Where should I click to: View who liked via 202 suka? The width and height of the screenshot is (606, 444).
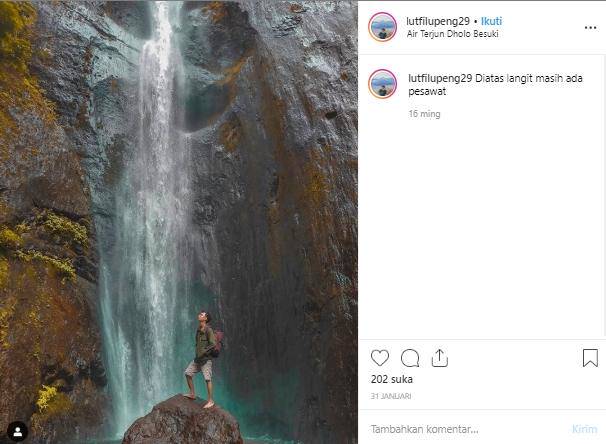[x=392, y=380]
